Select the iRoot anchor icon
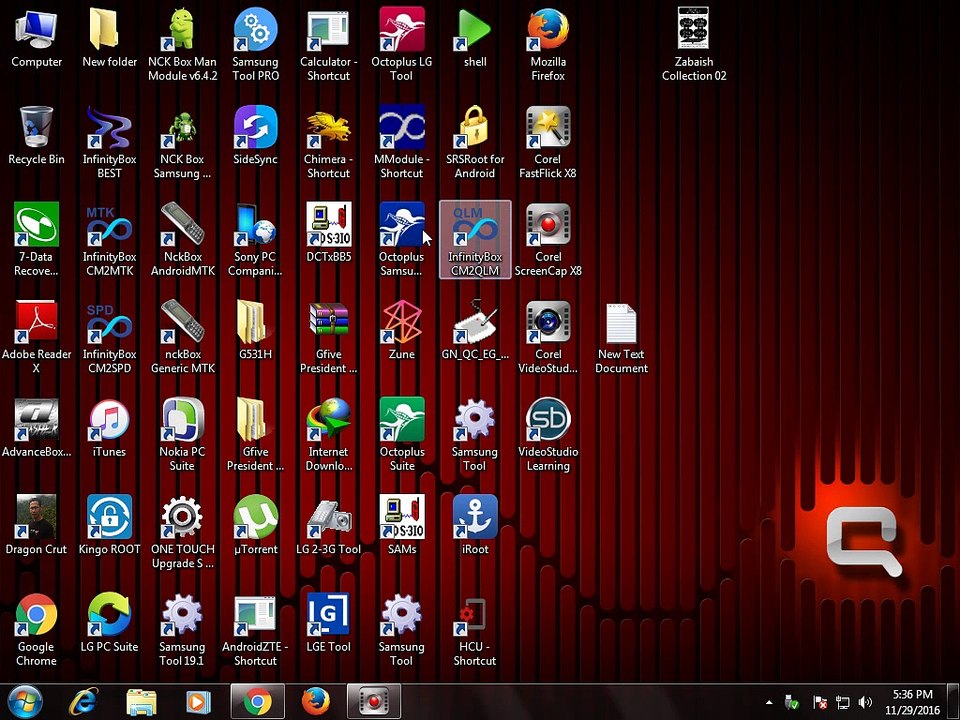This screenshot has width=960, height=720. point(475,525)
